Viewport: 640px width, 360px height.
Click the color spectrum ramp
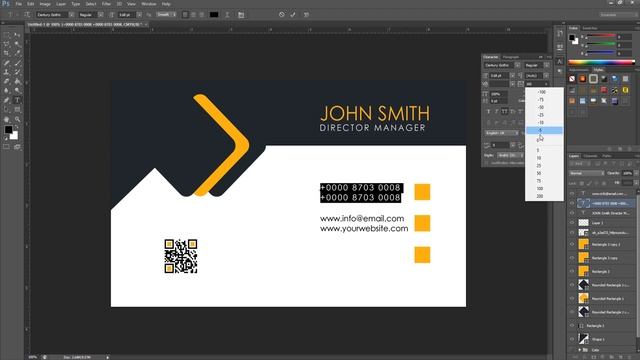(602, 62)
